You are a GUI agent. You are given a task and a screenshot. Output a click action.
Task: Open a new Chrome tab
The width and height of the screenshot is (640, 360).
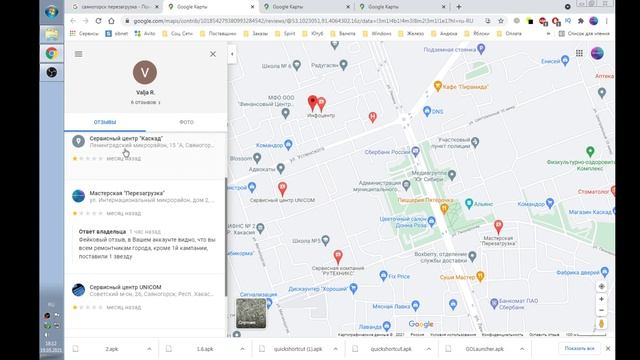(459, 7)
